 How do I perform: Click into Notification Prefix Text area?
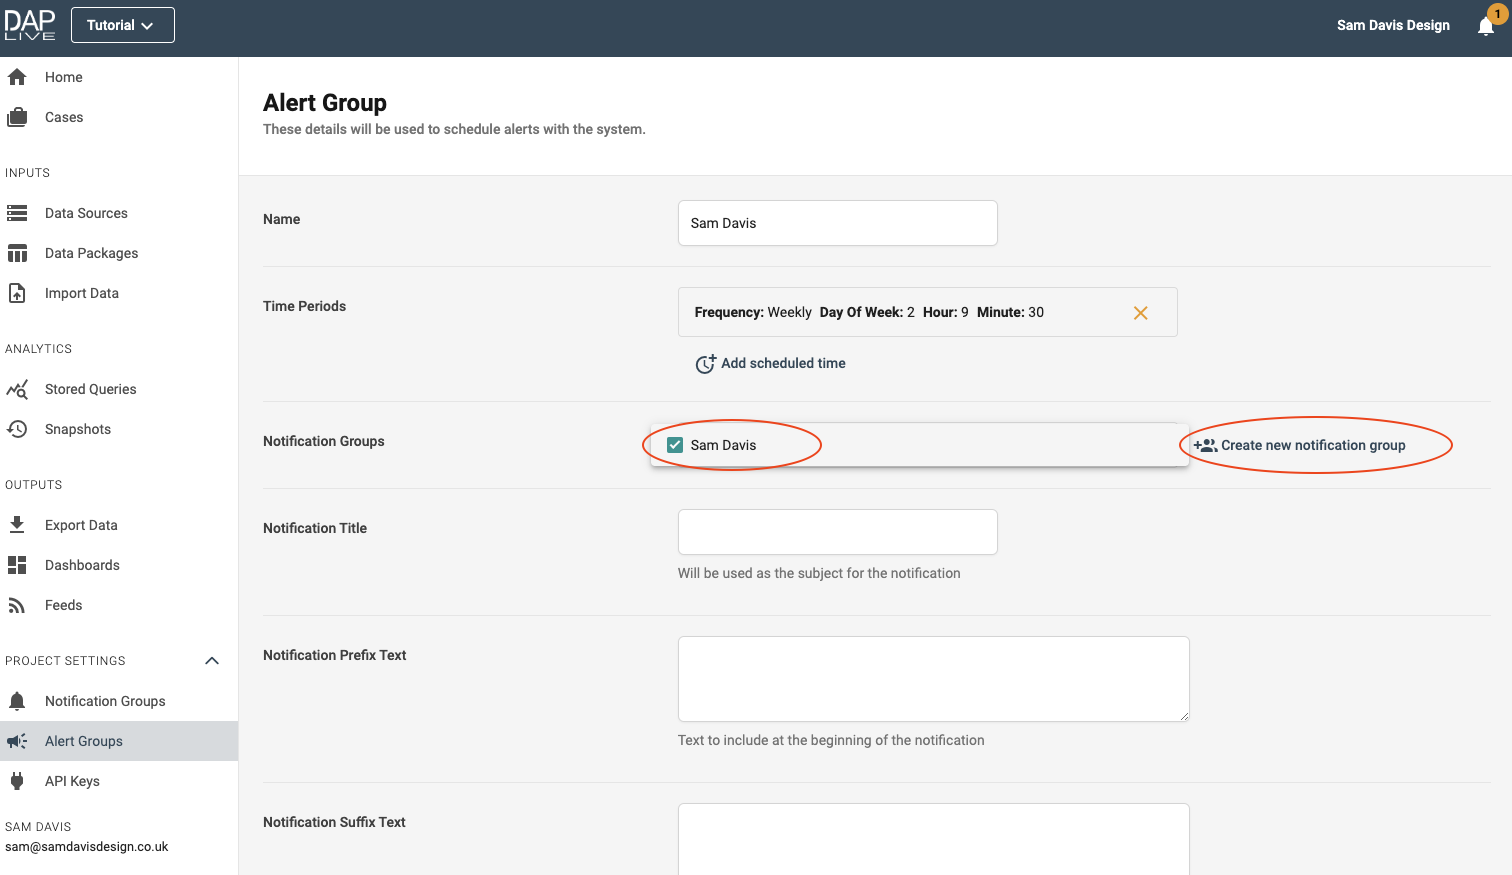[933, 679]
